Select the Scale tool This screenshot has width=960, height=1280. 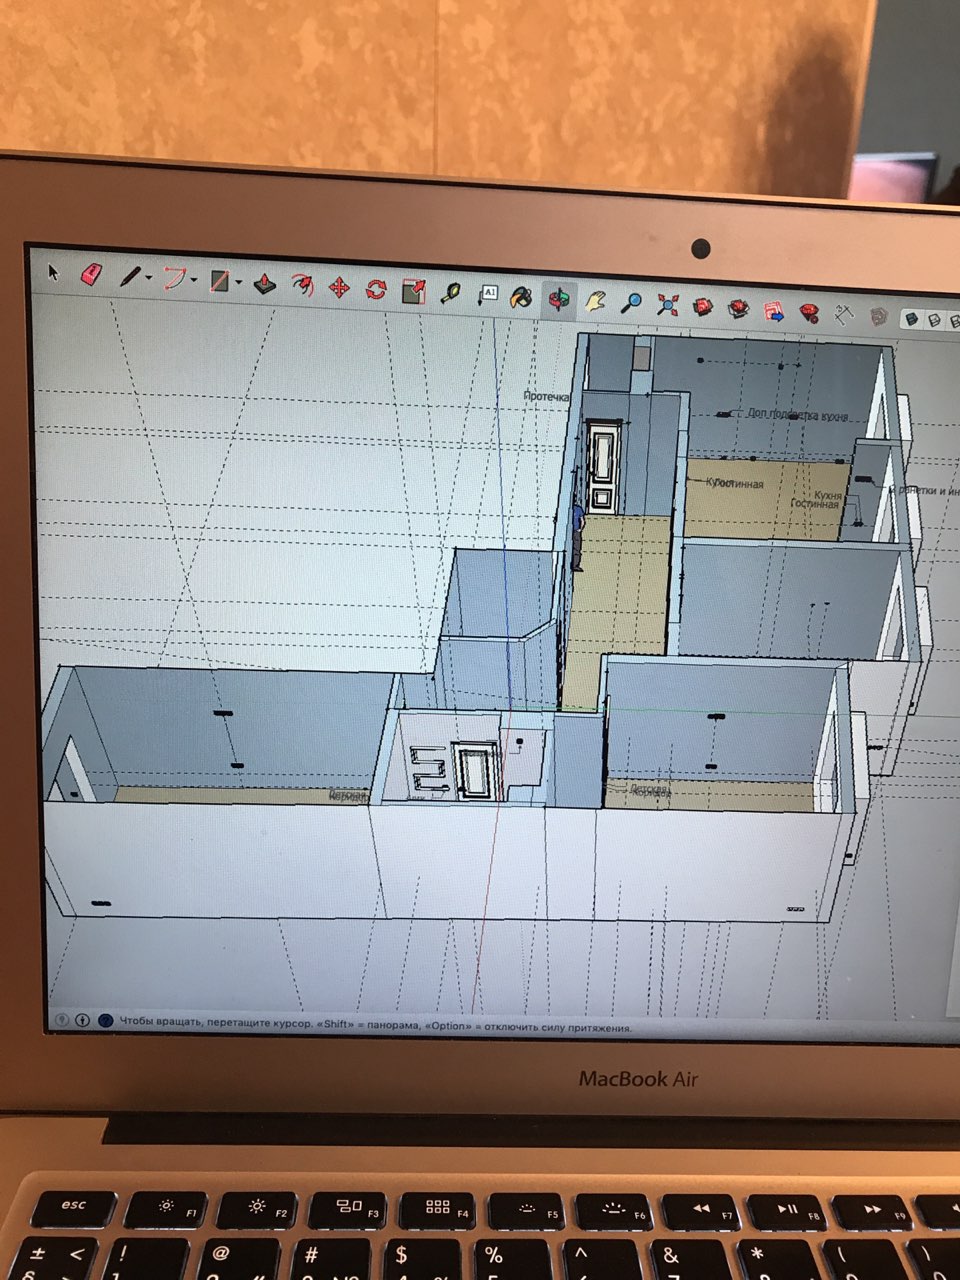pyautogui.click(x=413, y=291)
